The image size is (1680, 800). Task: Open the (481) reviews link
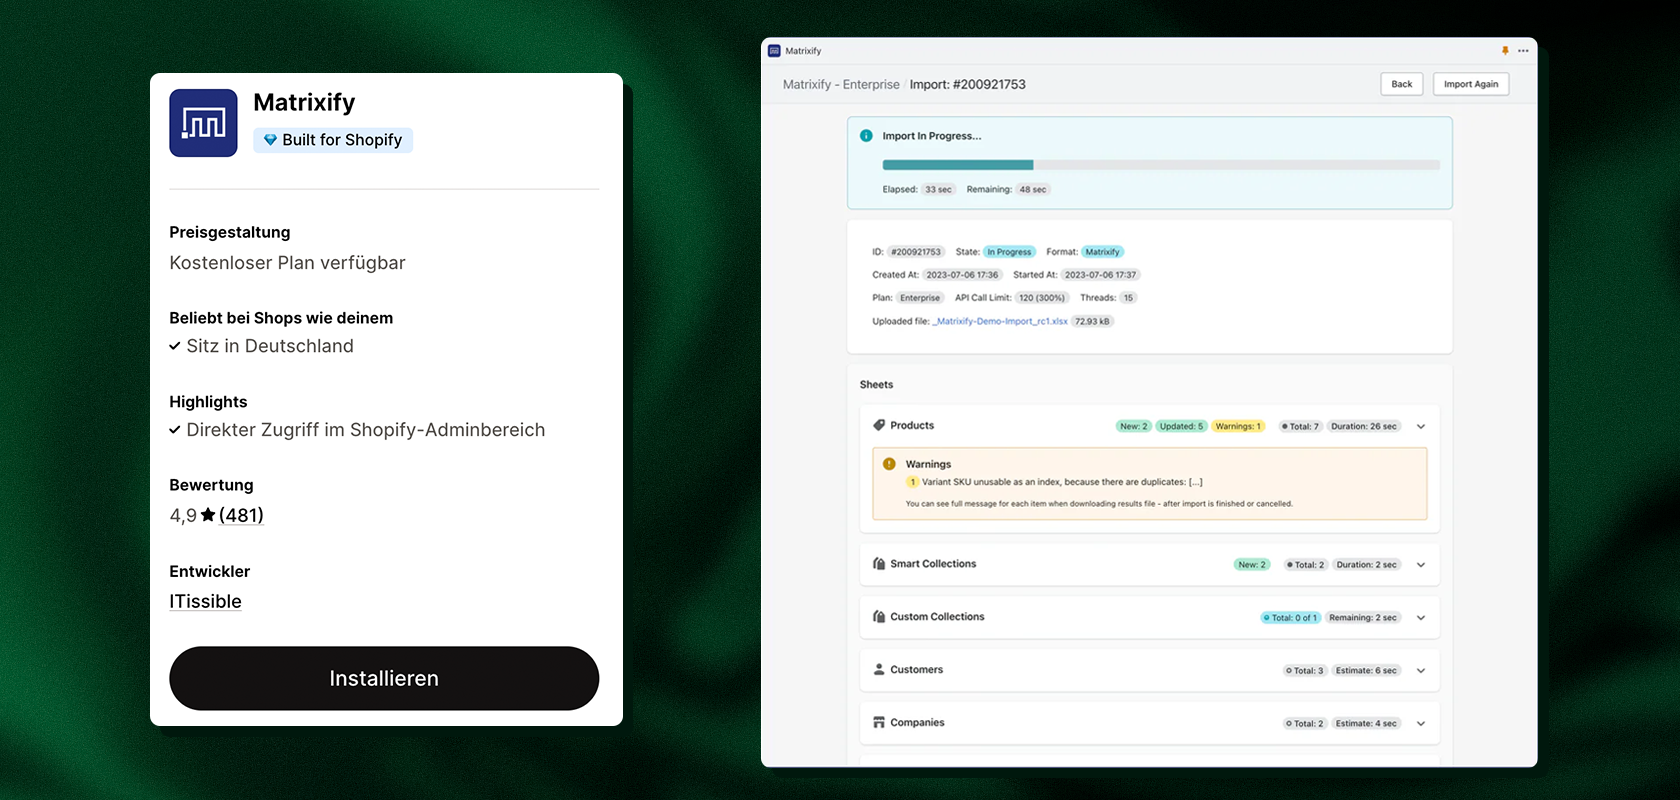pyautogui.click(x=241, y=515)
